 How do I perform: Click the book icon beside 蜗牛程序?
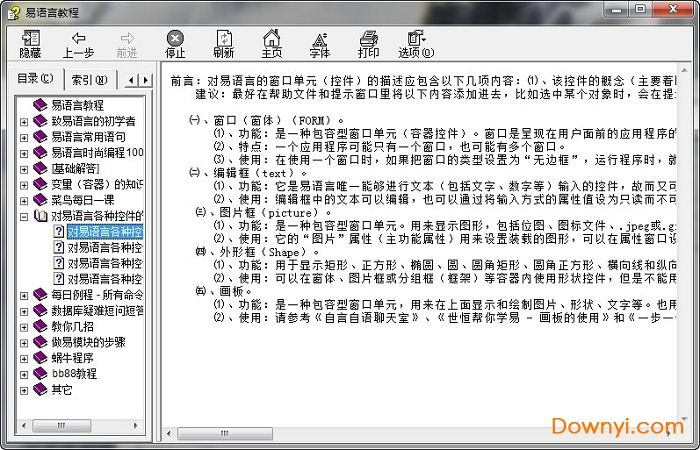[x=40, y=358]
